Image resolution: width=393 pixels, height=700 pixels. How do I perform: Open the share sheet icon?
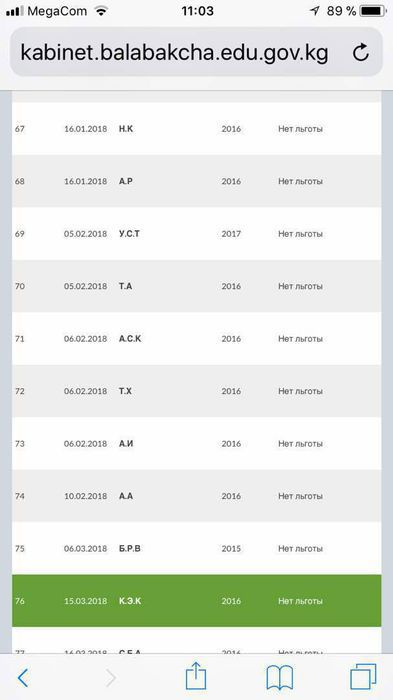(196, 676)
